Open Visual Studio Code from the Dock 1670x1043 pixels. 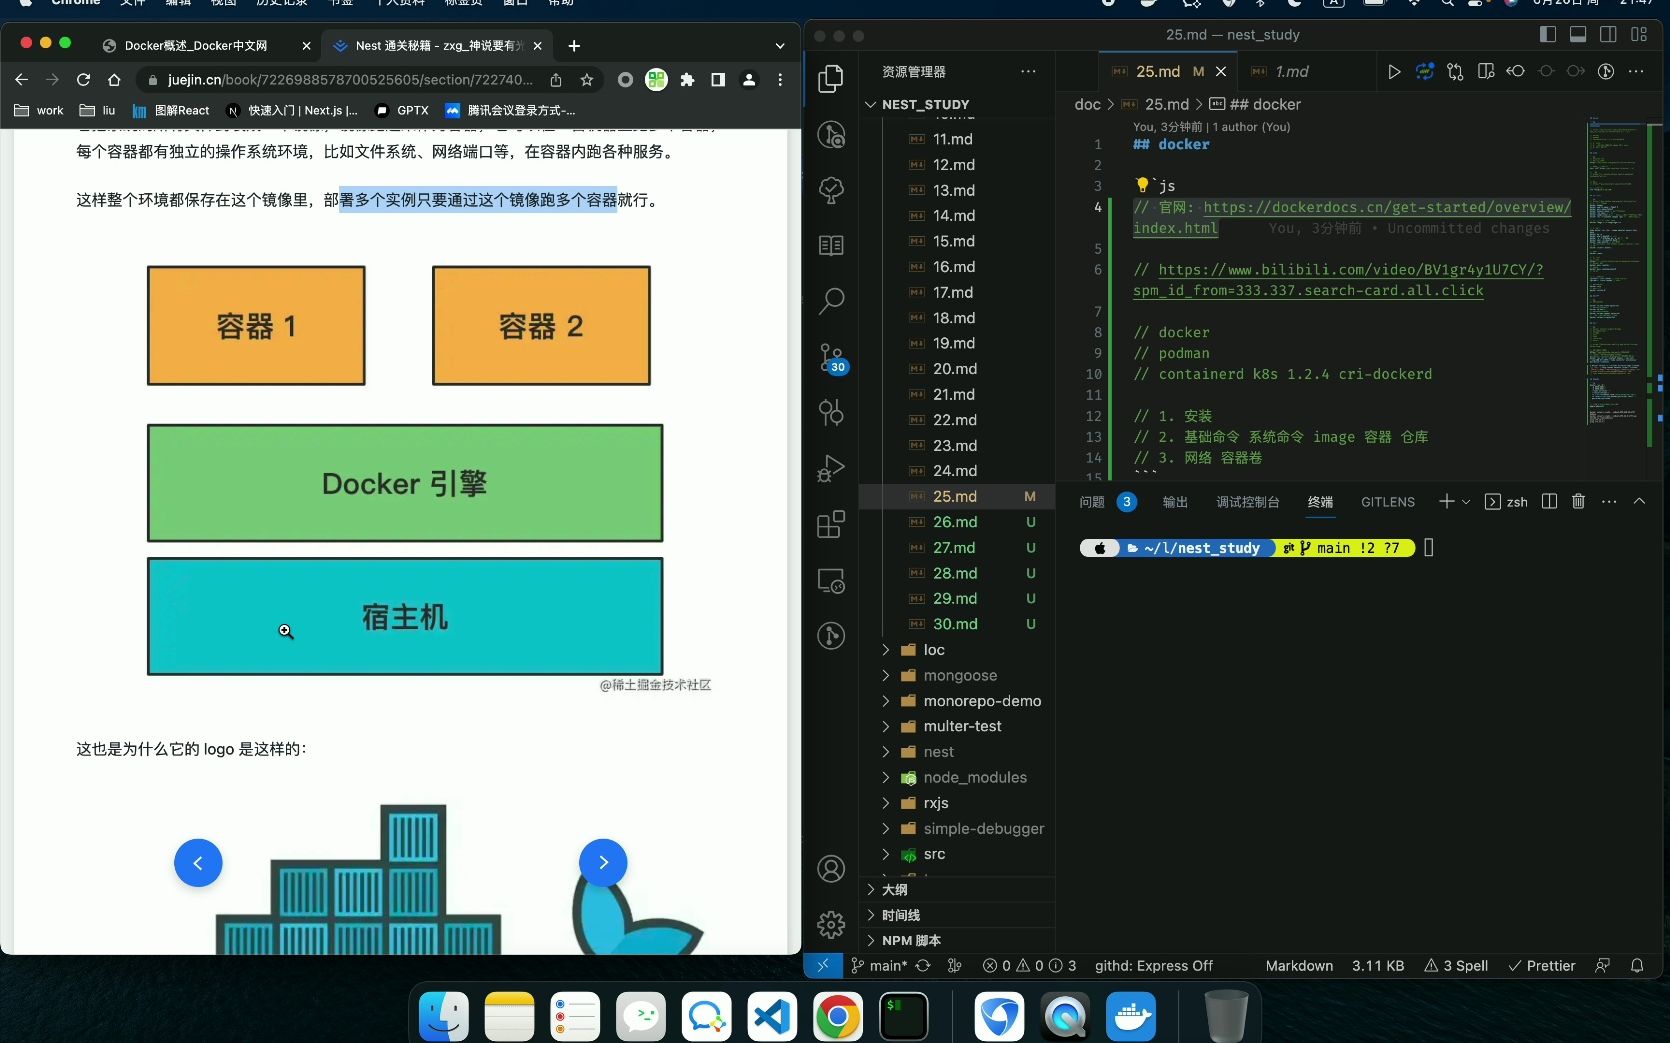pos(772,1017)
